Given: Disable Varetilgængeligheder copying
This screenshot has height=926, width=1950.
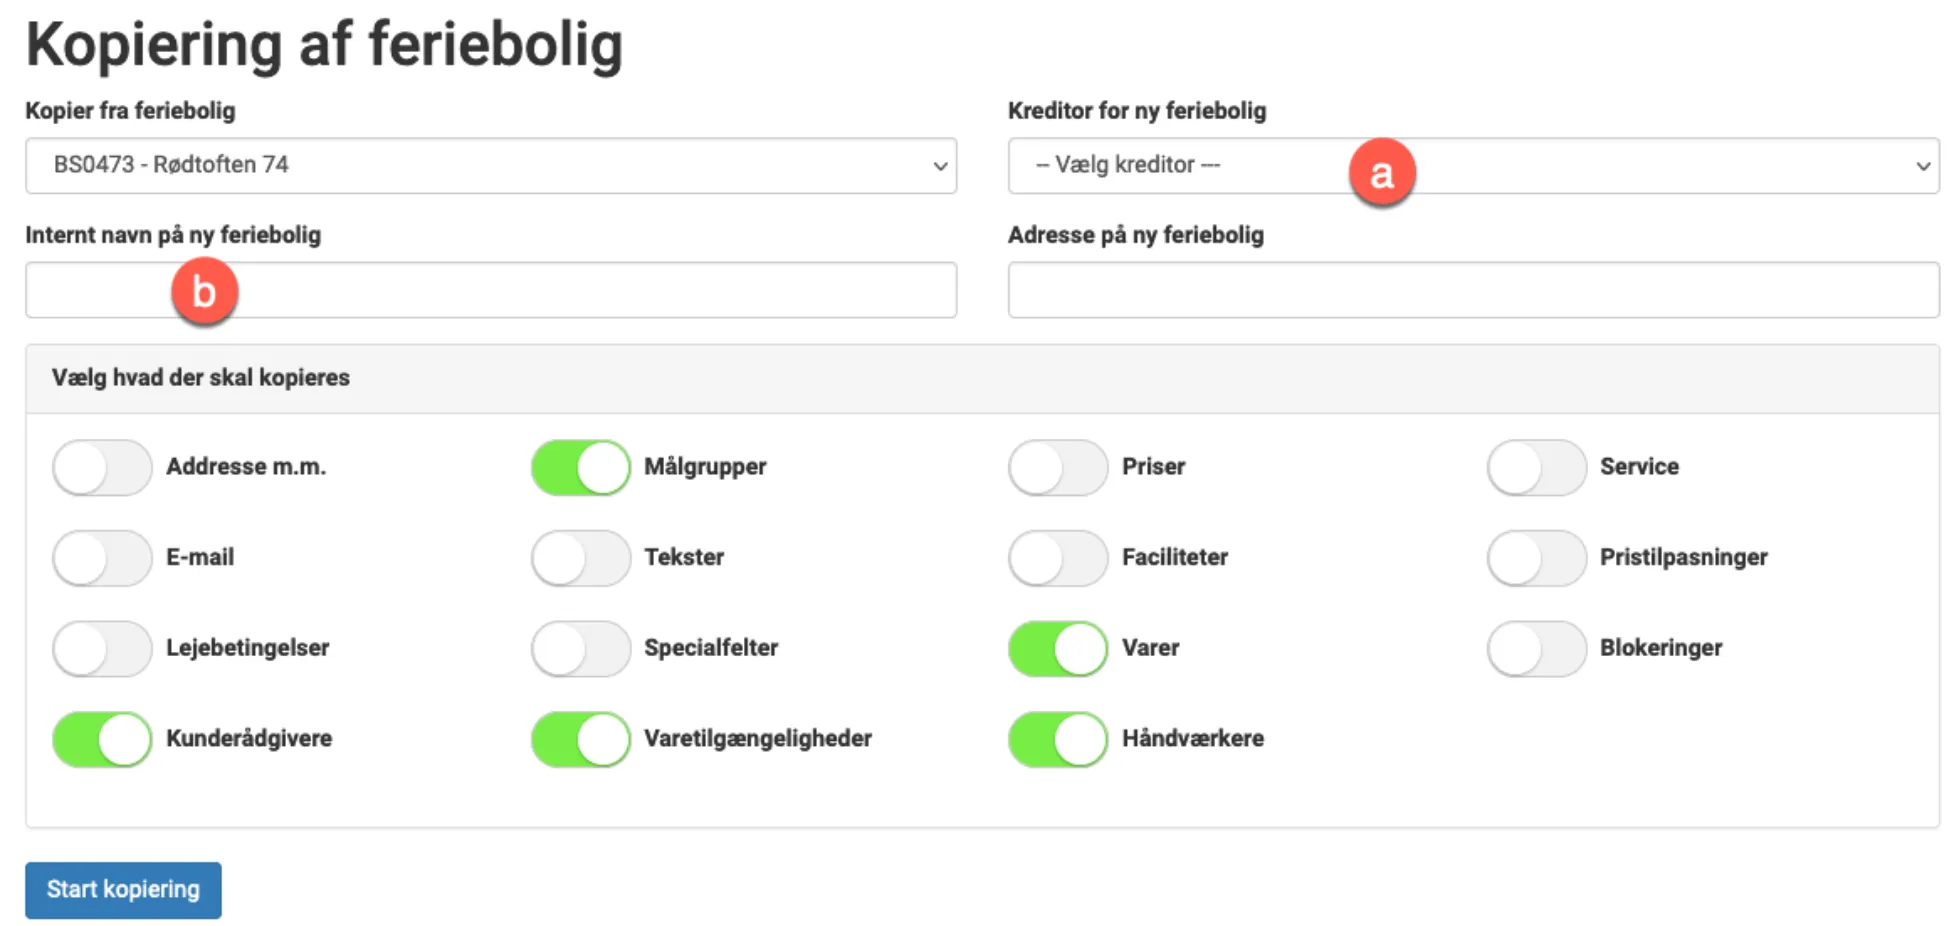Looking at the screenshot, I should click(580, 739).
